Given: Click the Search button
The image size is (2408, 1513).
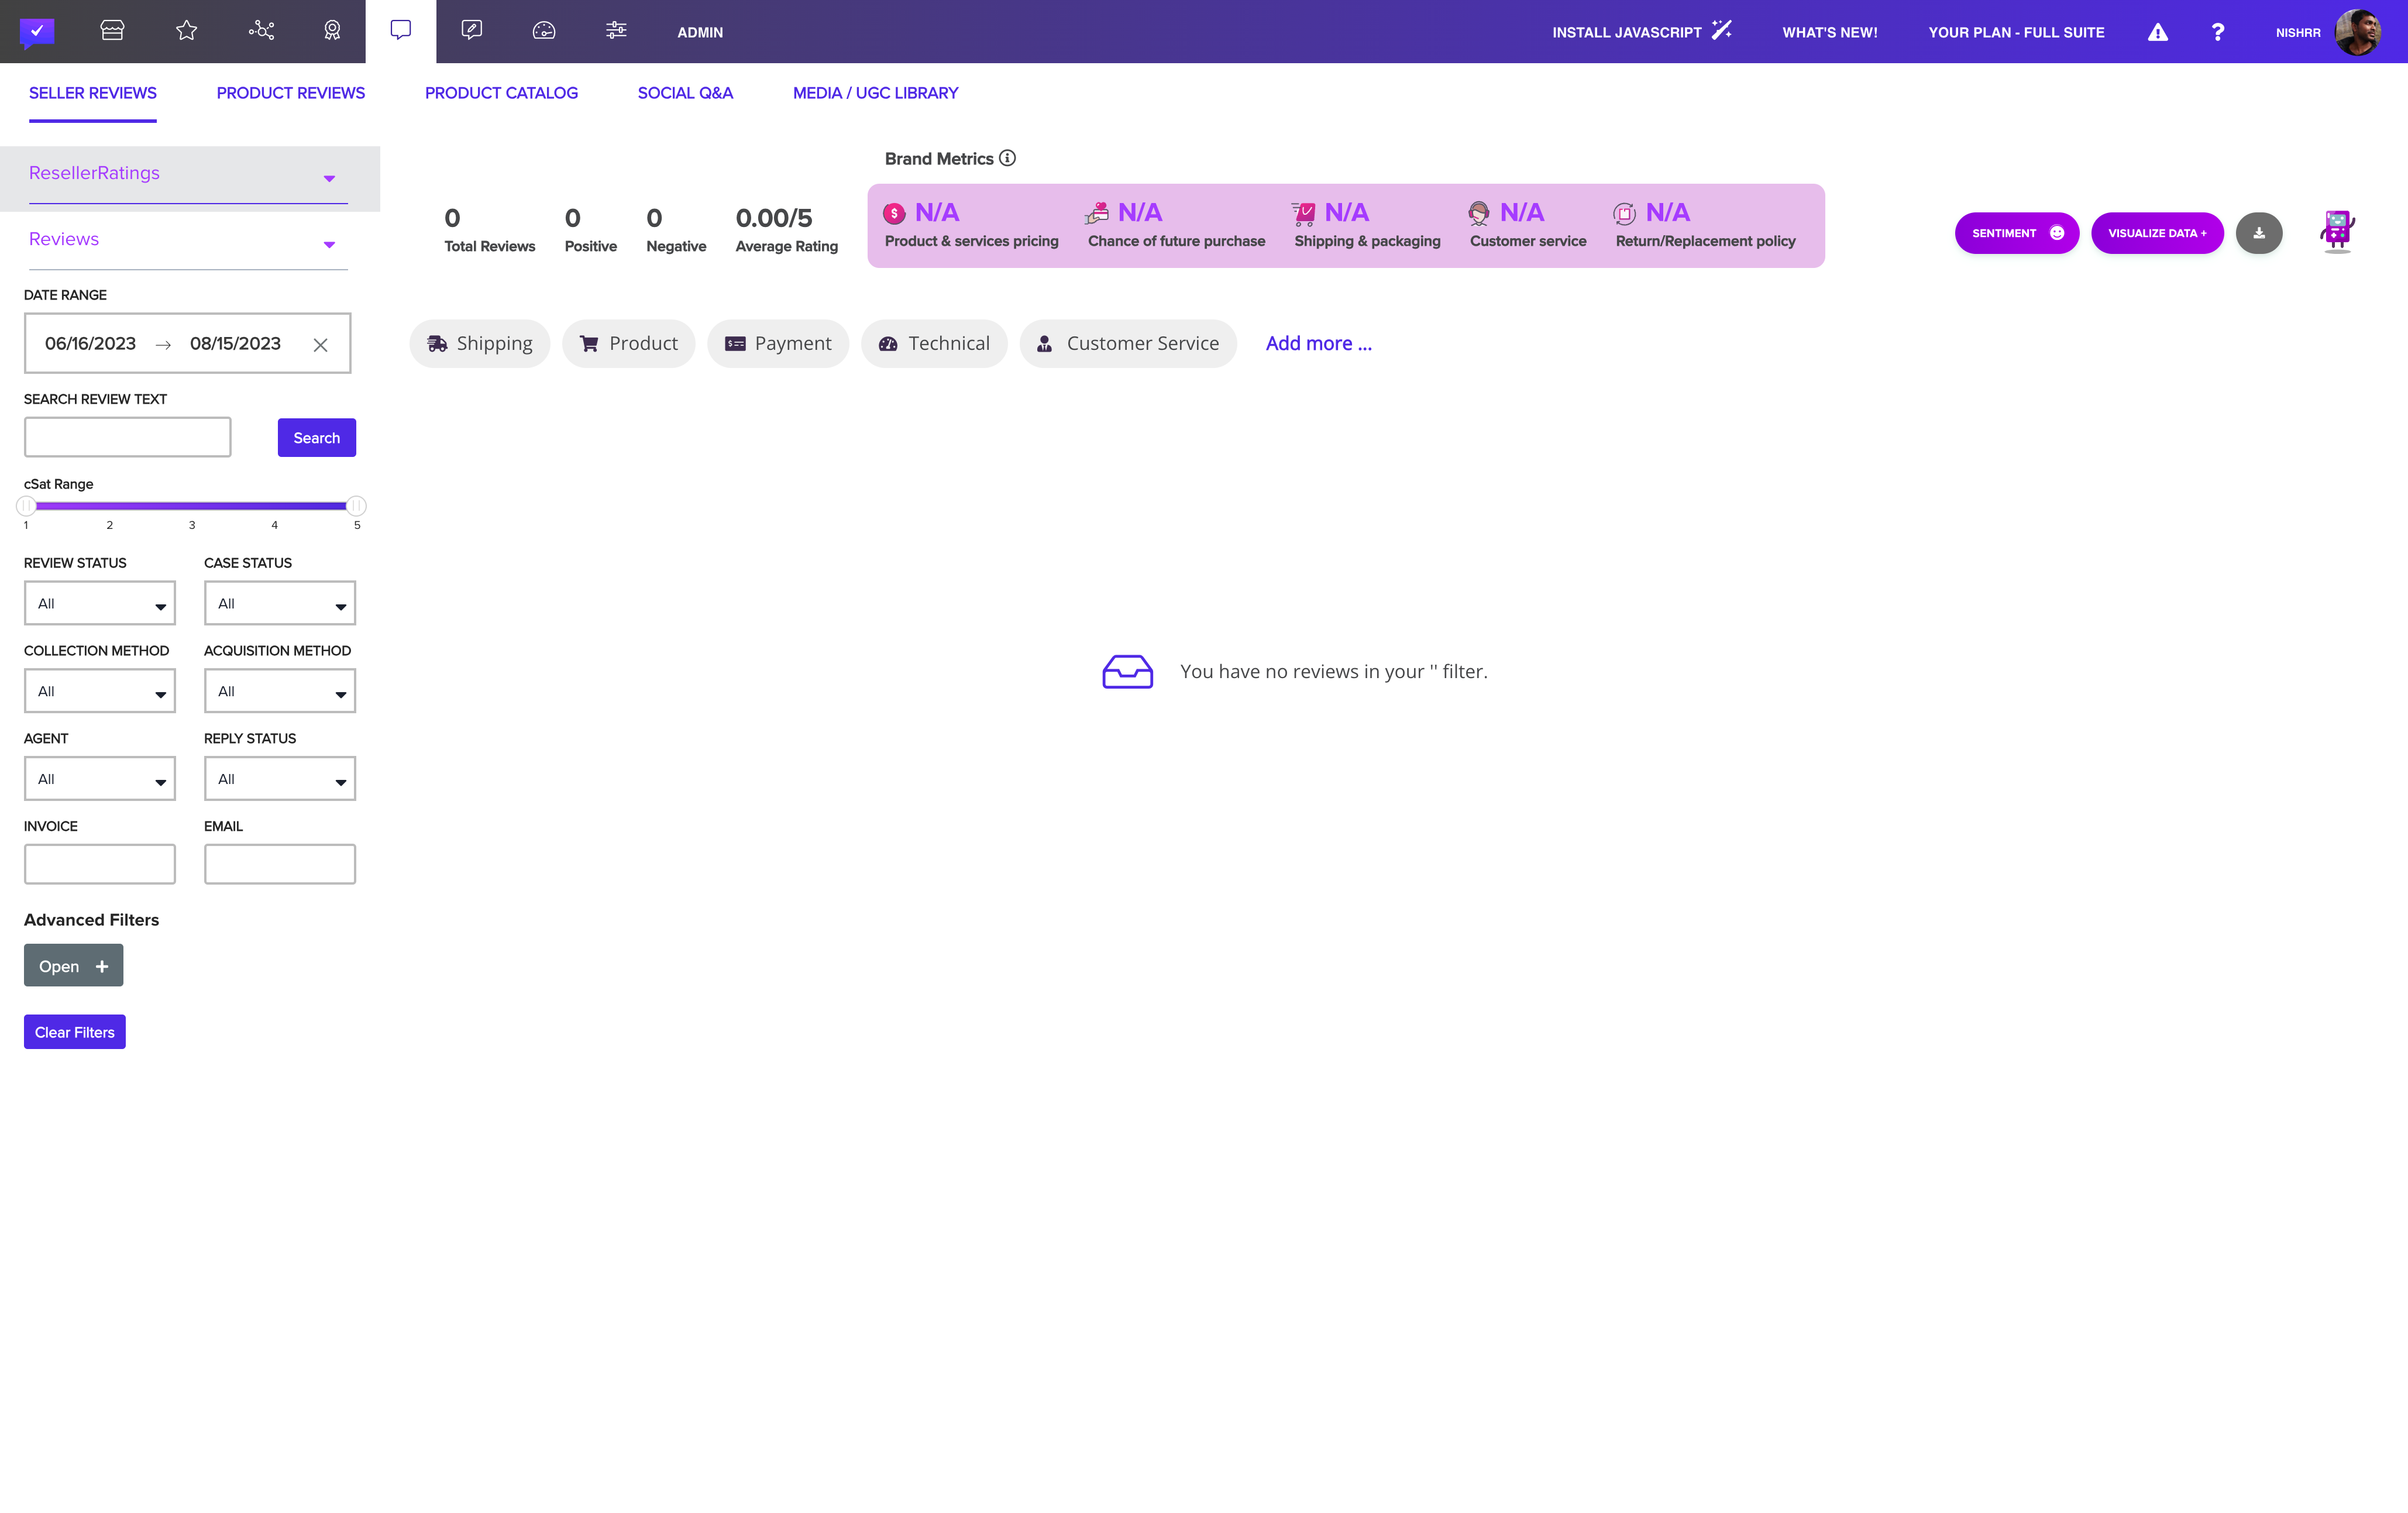Looking at the screenshot, I should (317, 438).
